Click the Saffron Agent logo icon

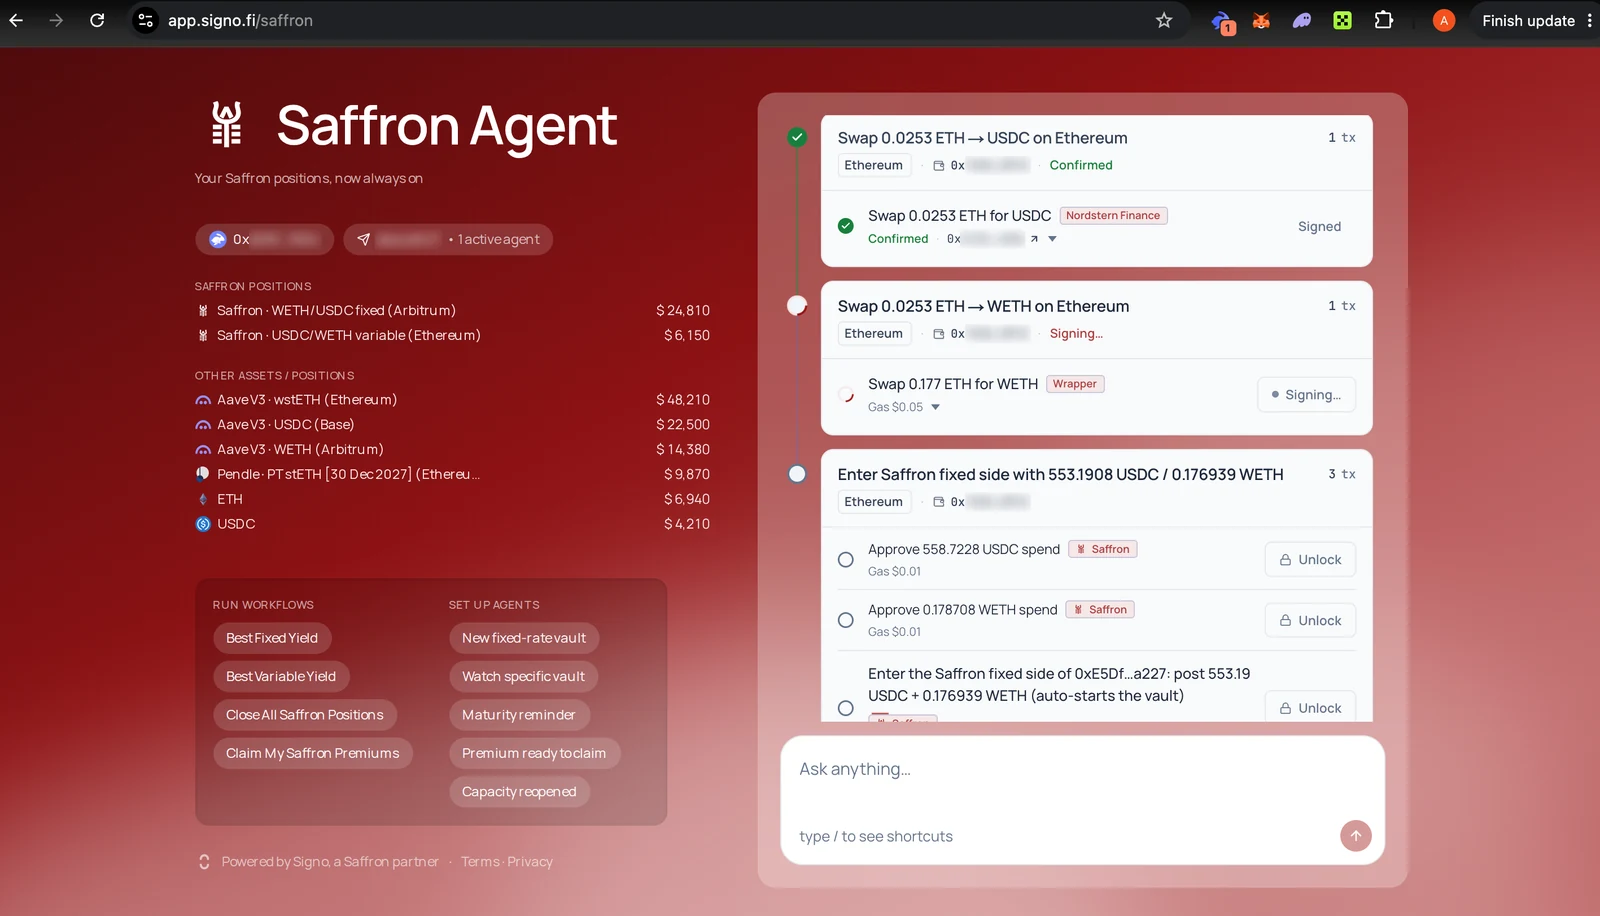click(227, 124)
